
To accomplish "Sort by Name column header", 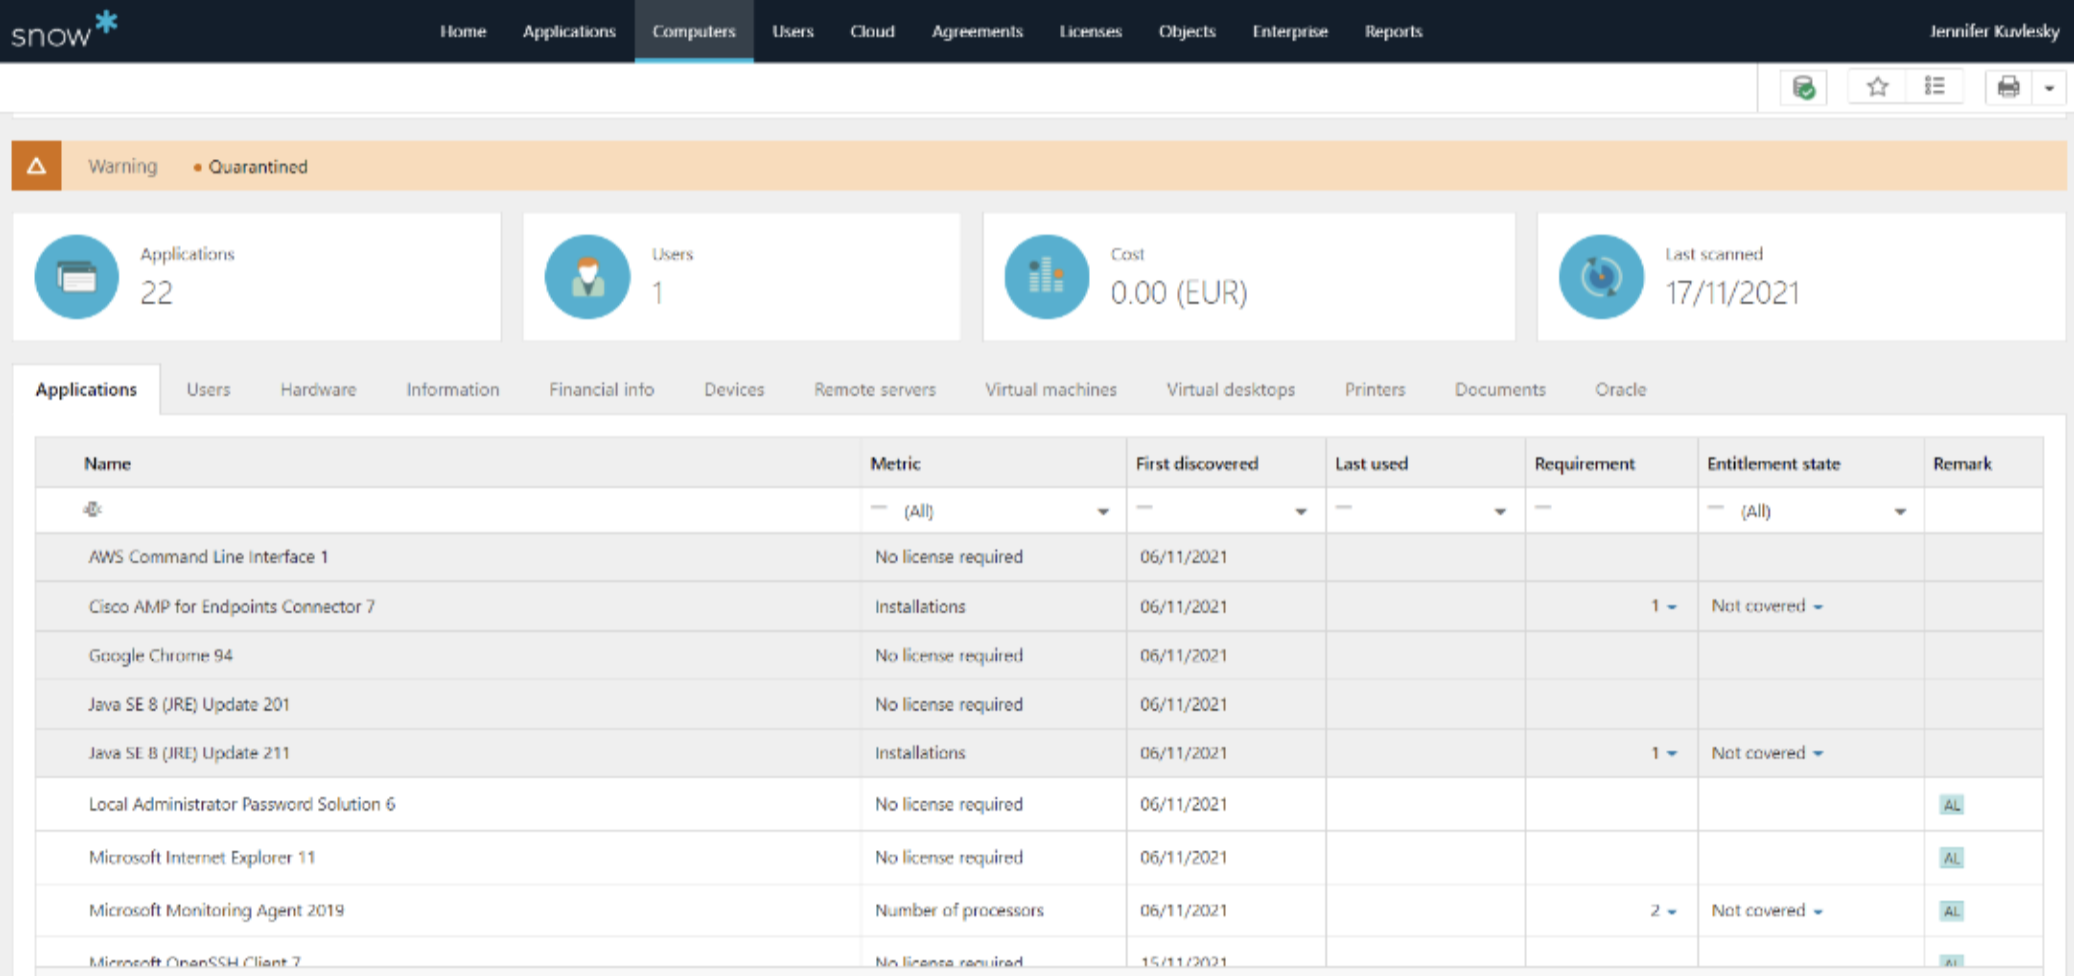I will click(x=107, y=464).
